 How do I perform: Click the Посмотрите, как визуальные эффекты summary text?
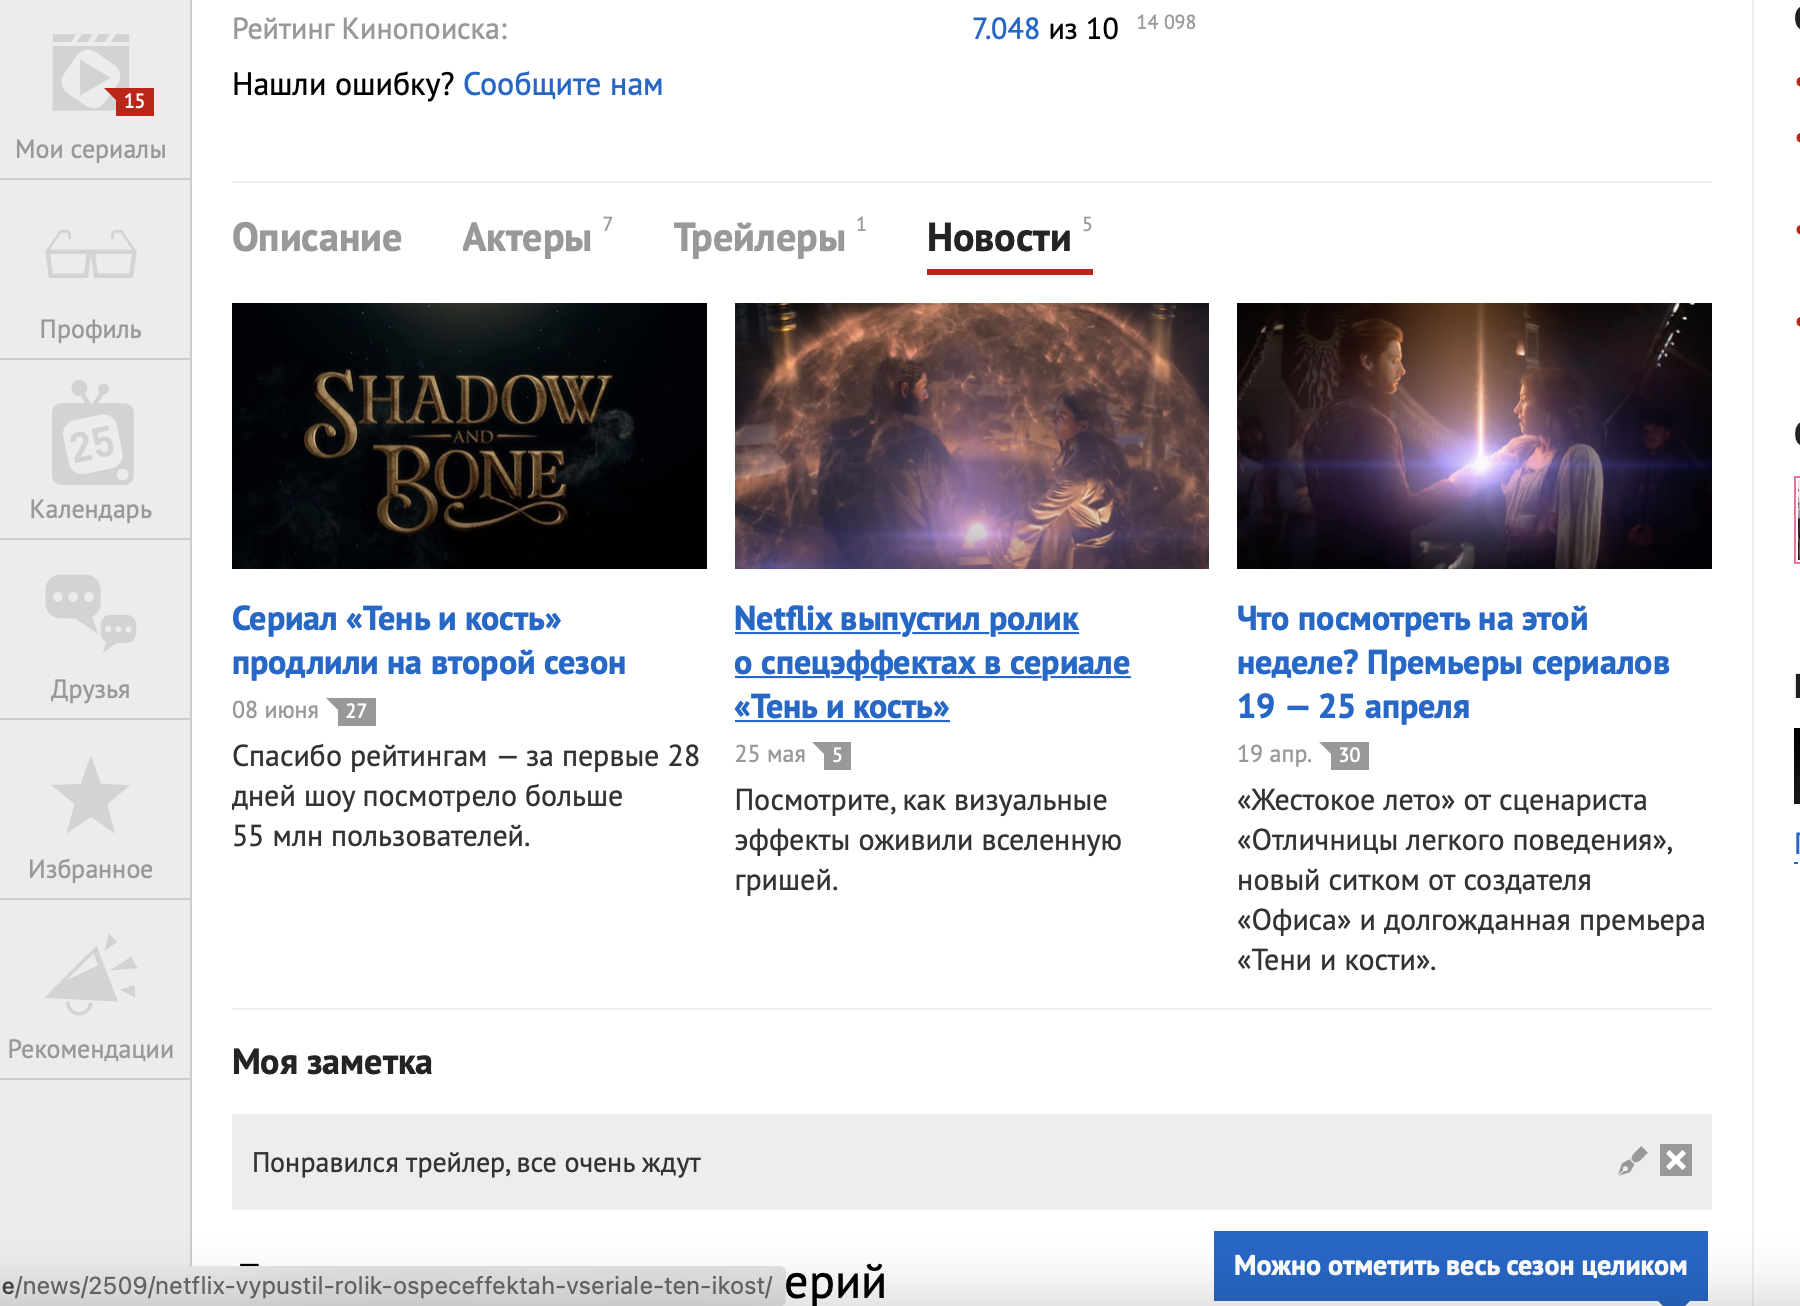point(928,840)
